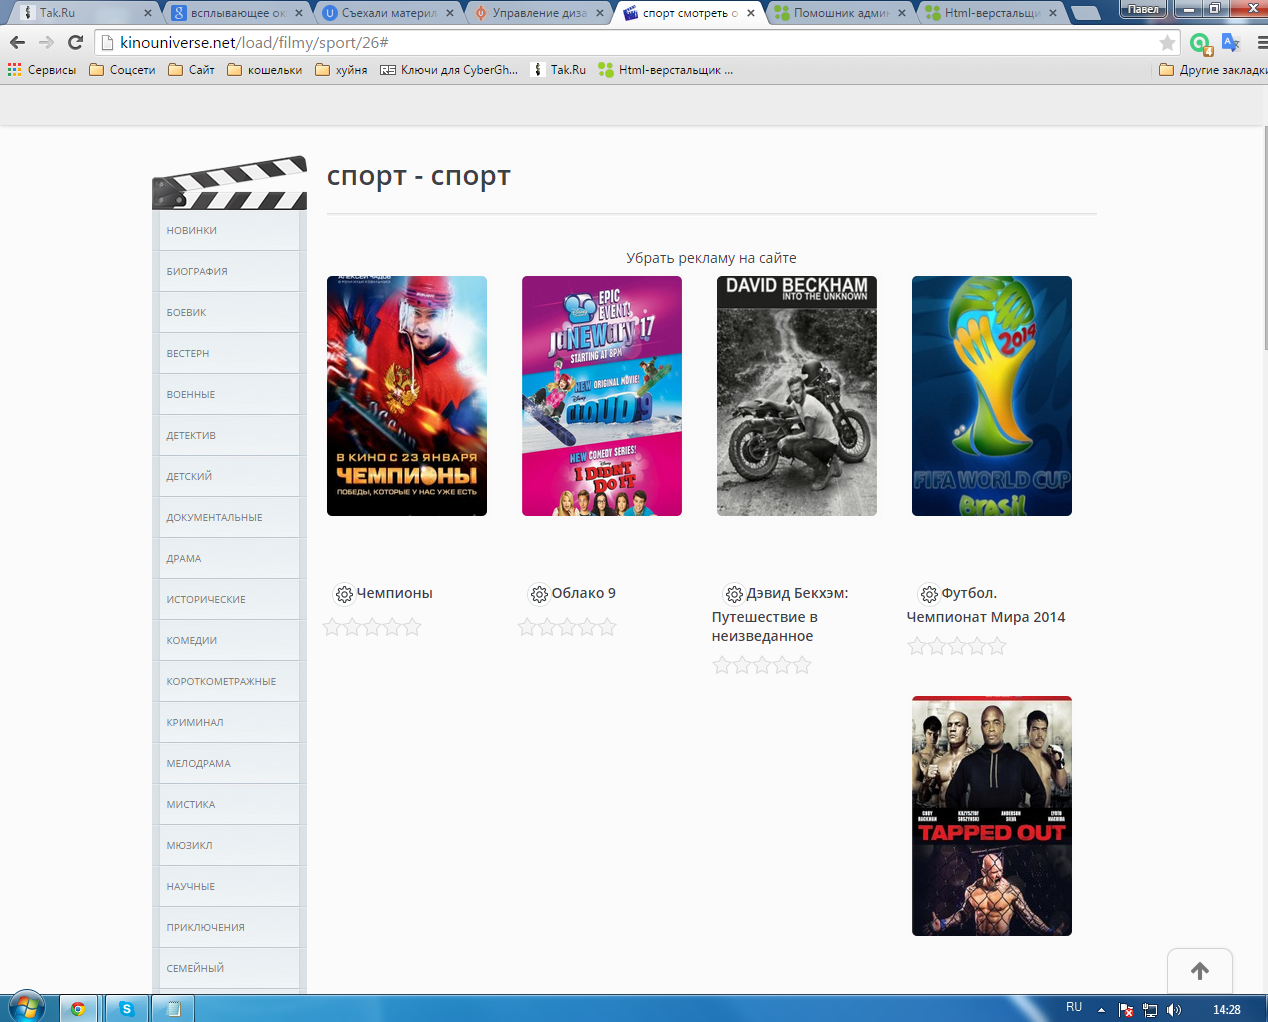This screenshot has height=1022, width=1268.
Task: Click the gear icon beside Облако 9
Action: click(x=539, y=594)
